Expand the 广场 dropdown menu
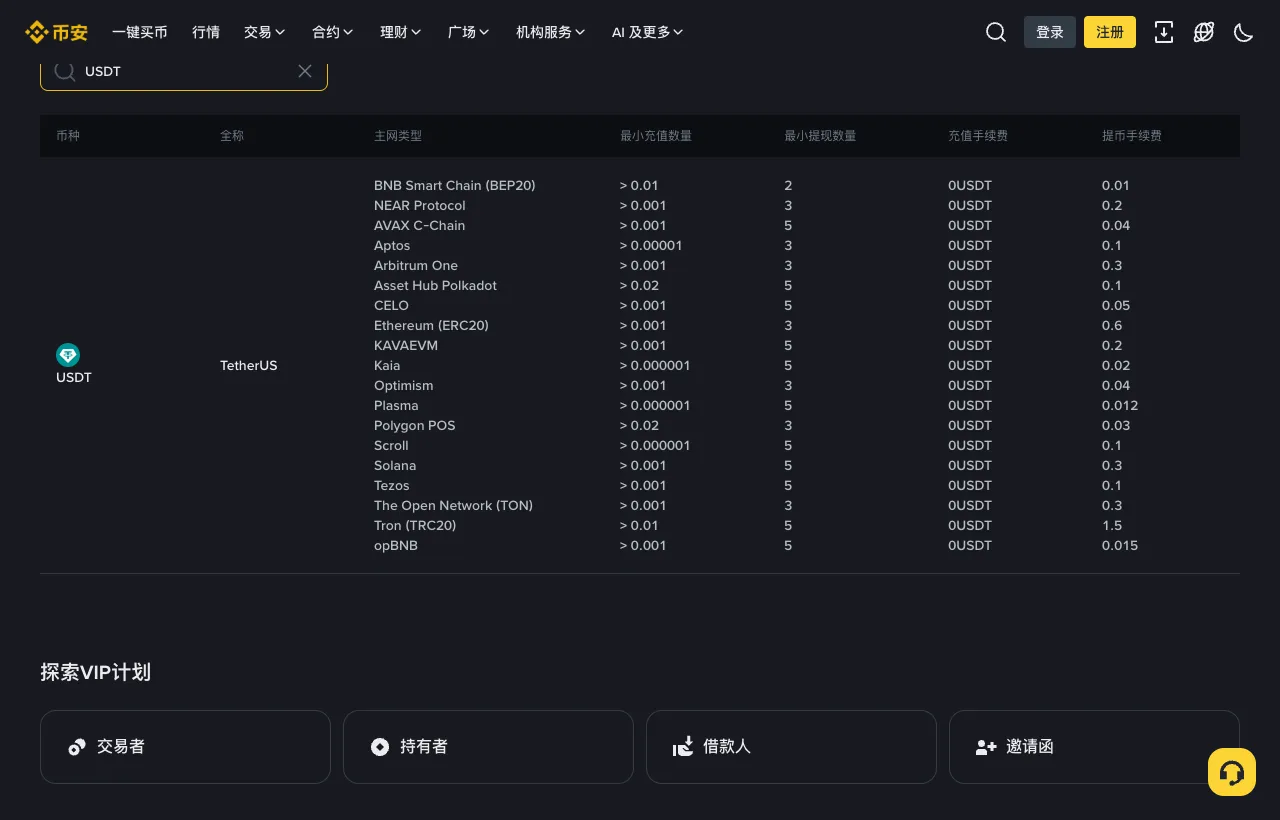This screenshot has width=1280, height=820. point(469,32)
